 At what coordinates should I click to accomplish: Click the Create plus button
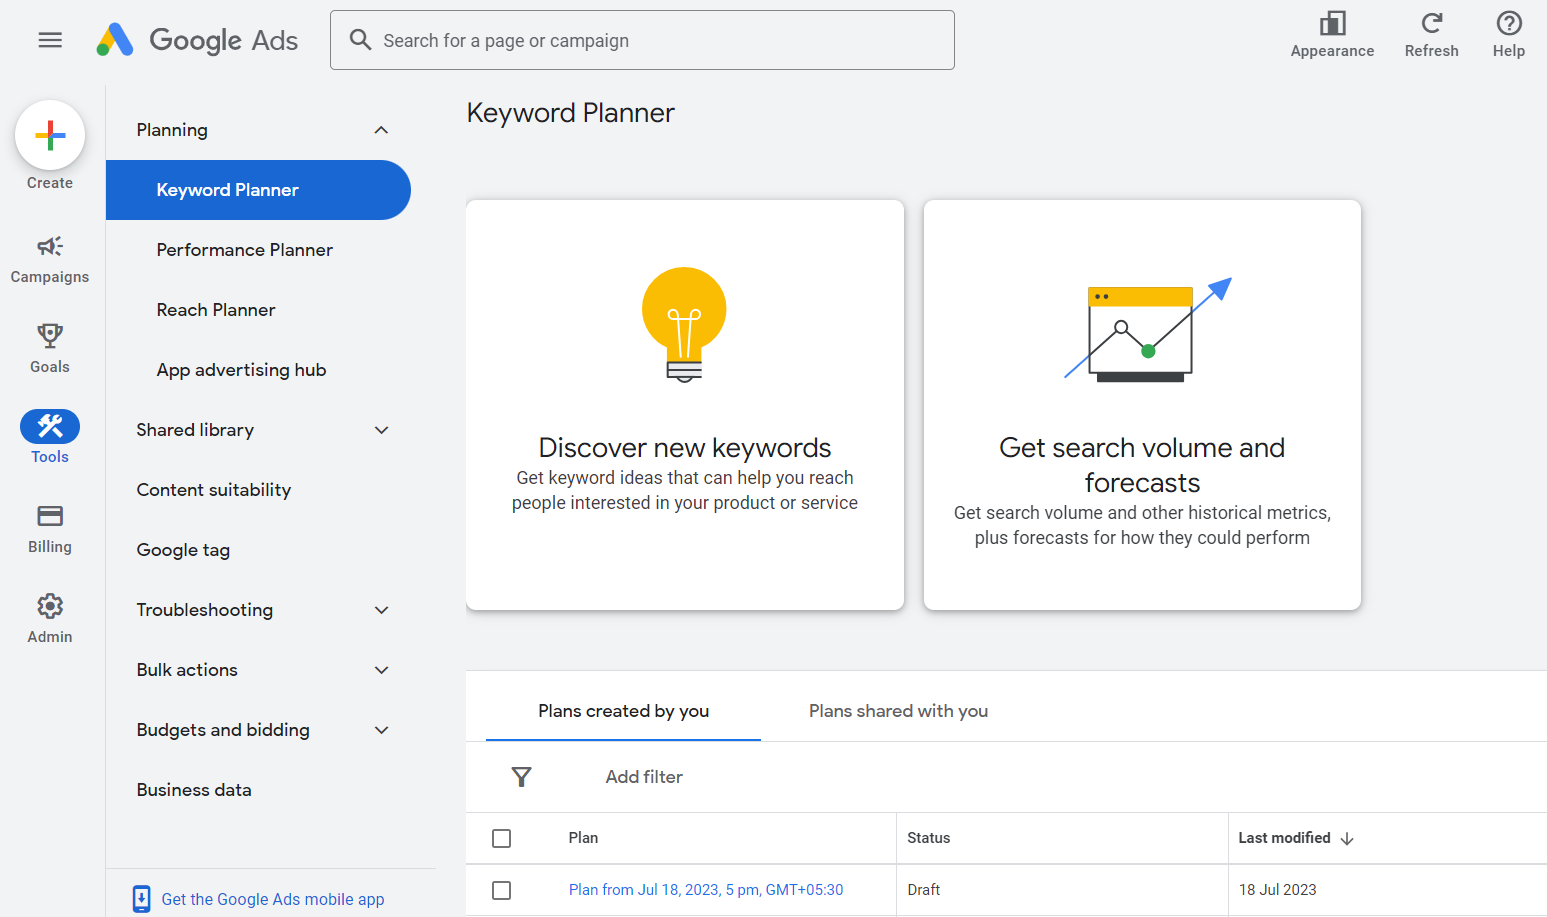click(x=50, y=135)
